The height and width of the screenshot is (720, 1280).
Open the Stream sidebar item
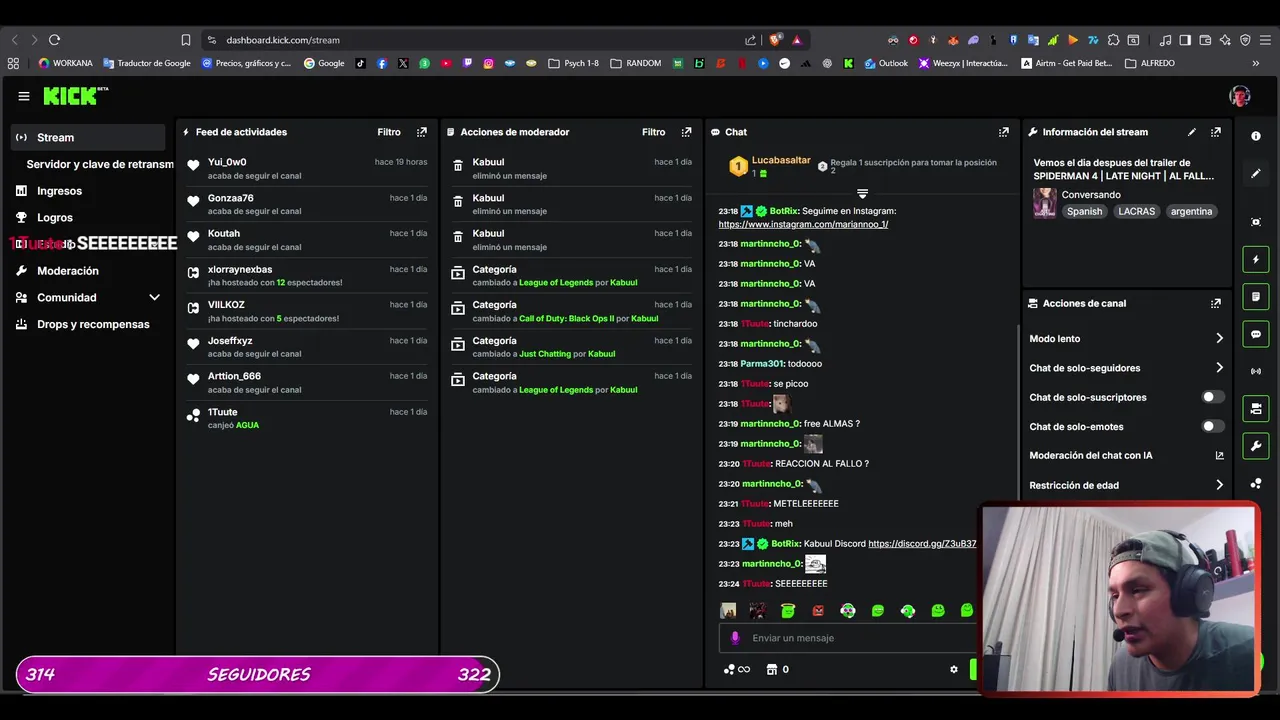88,137
